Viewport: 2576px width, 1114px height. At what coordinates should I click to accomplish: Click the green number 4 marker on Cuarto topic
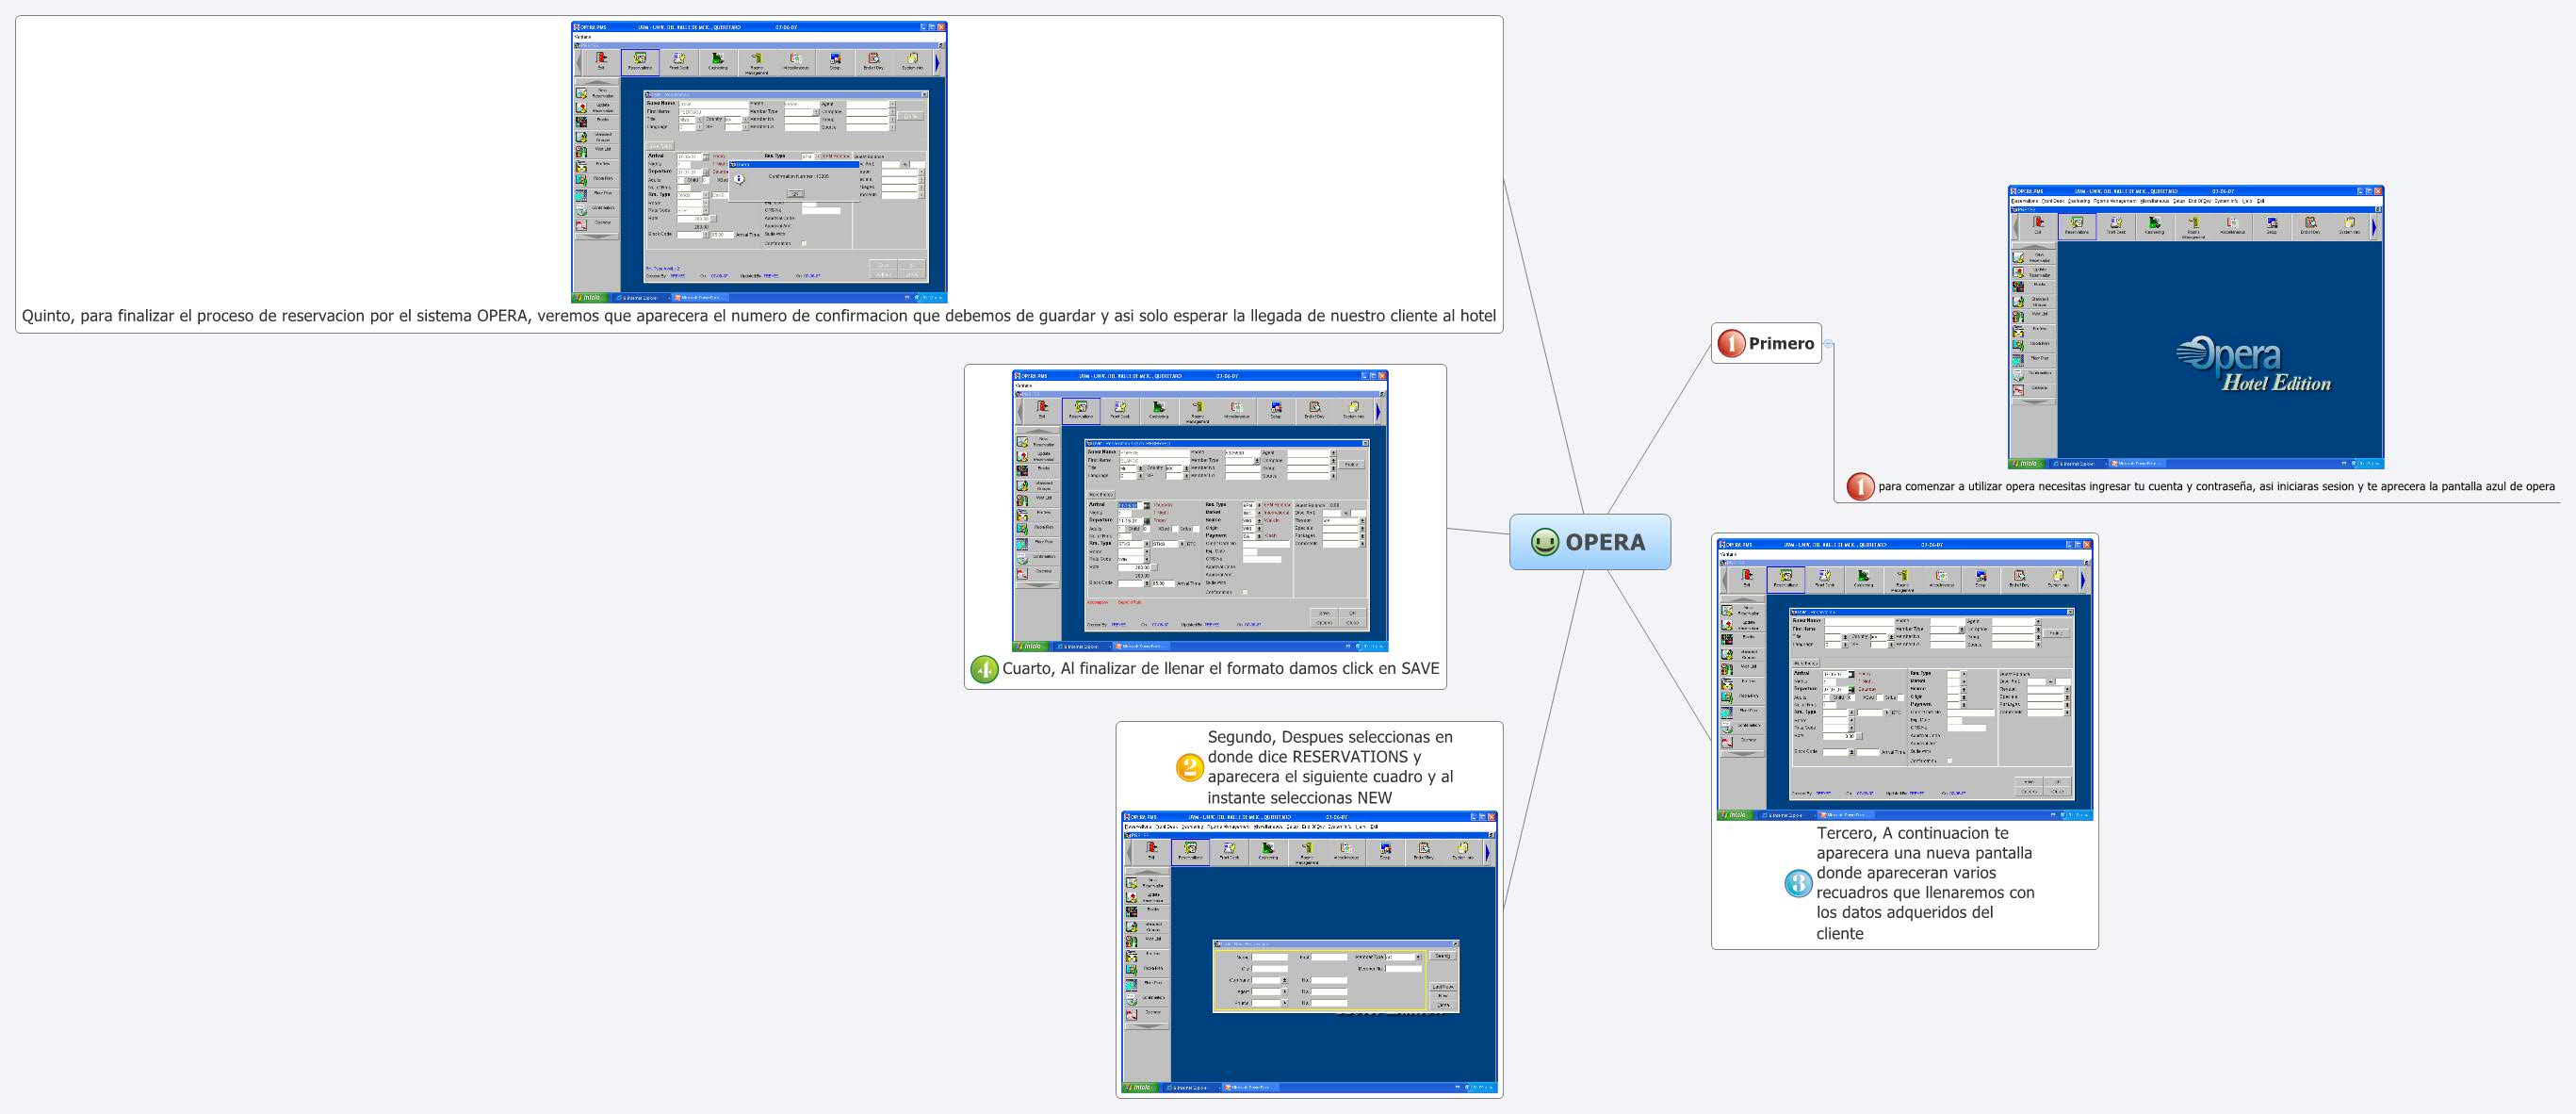pyautogui.click(x=984, y=669)
